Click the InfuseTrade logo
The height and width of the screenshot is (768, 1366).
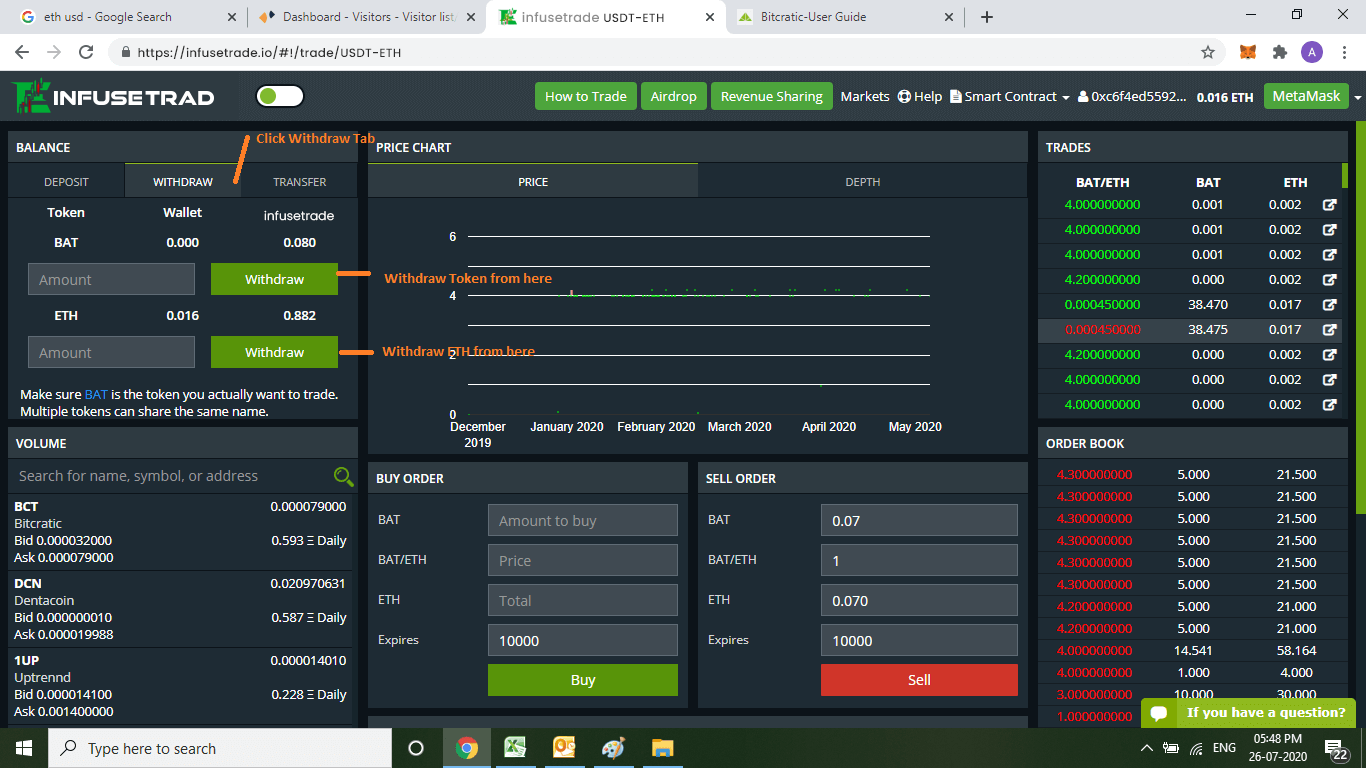point(114,97)
